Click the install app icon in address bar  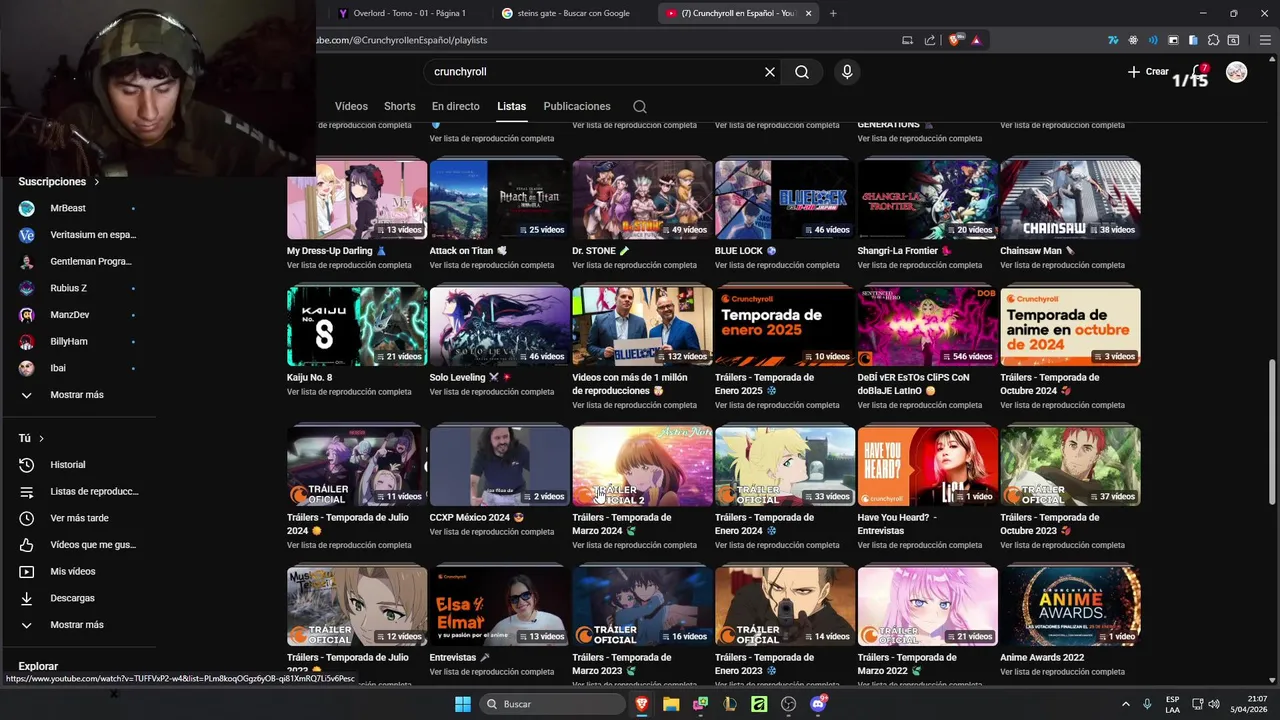coord(907,40)
